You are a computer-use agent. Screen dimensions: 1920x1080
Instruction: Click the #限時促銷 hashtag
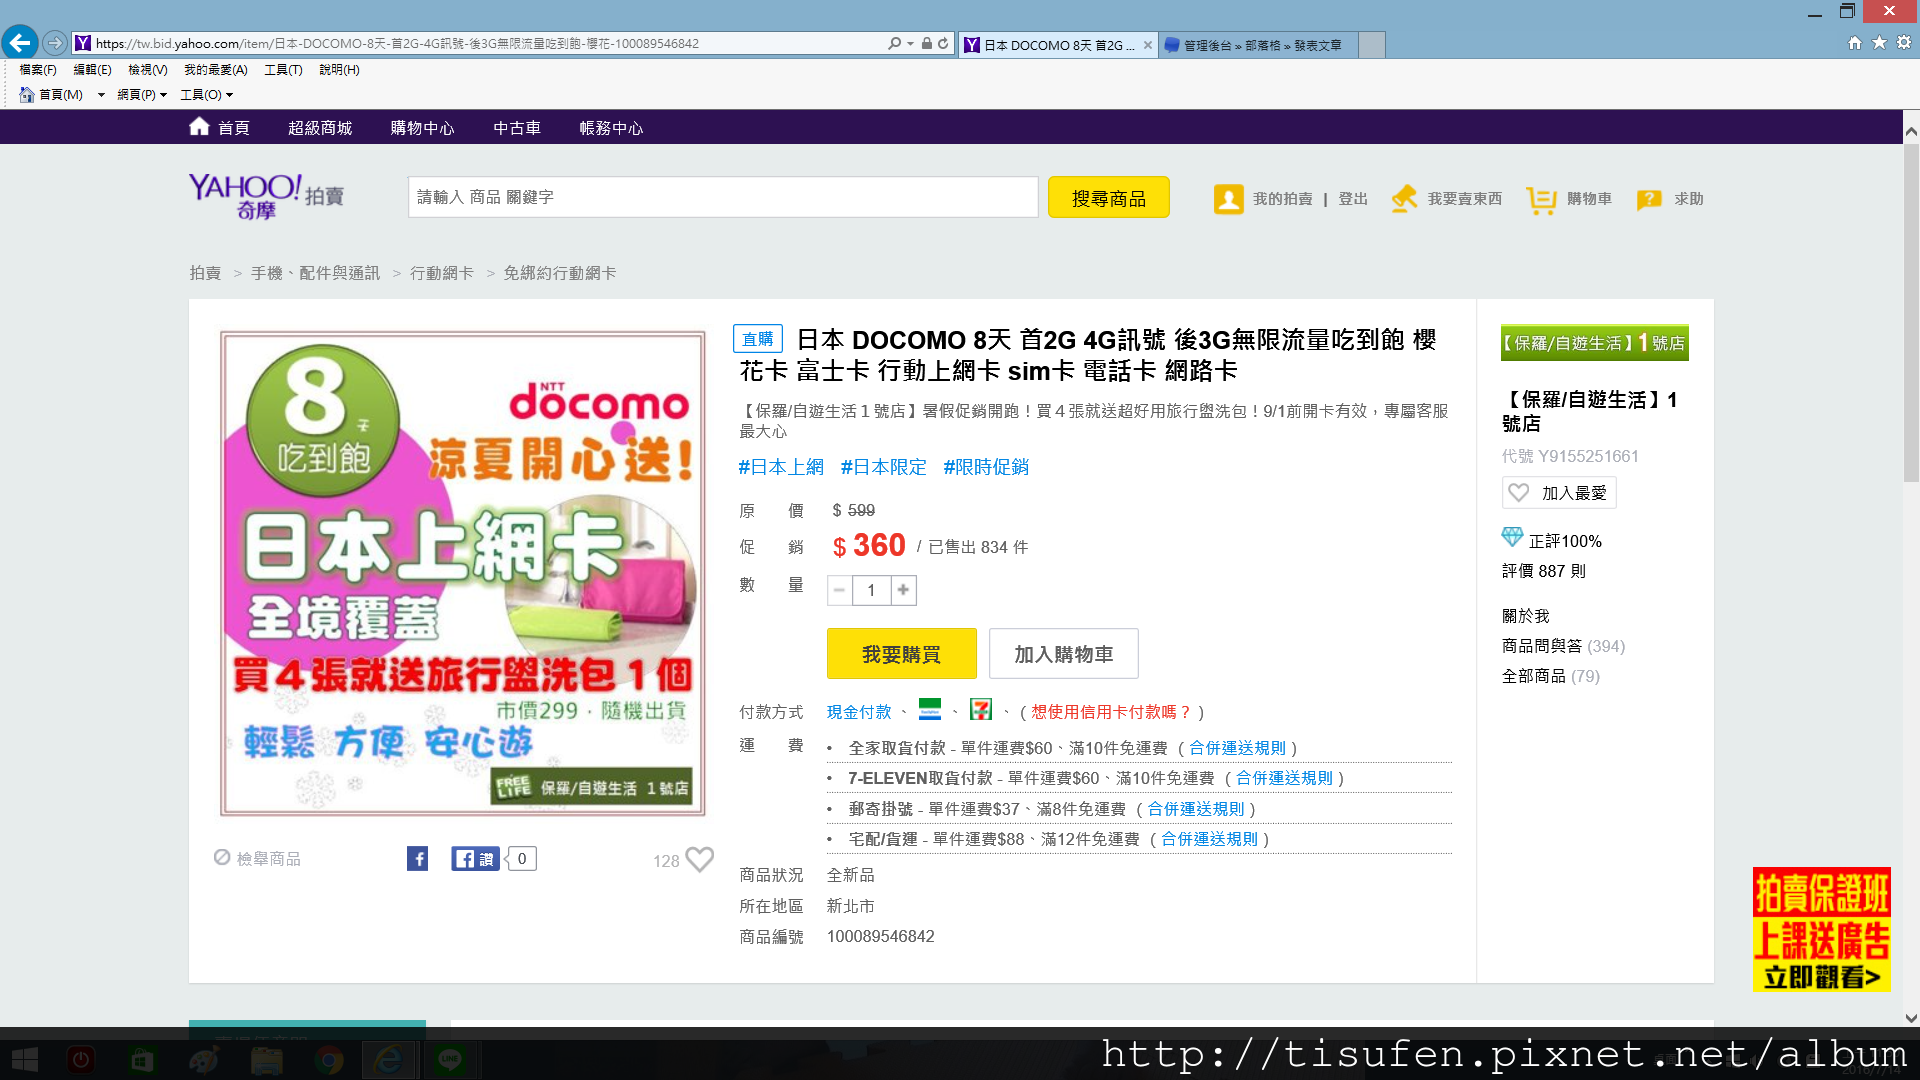986,467
